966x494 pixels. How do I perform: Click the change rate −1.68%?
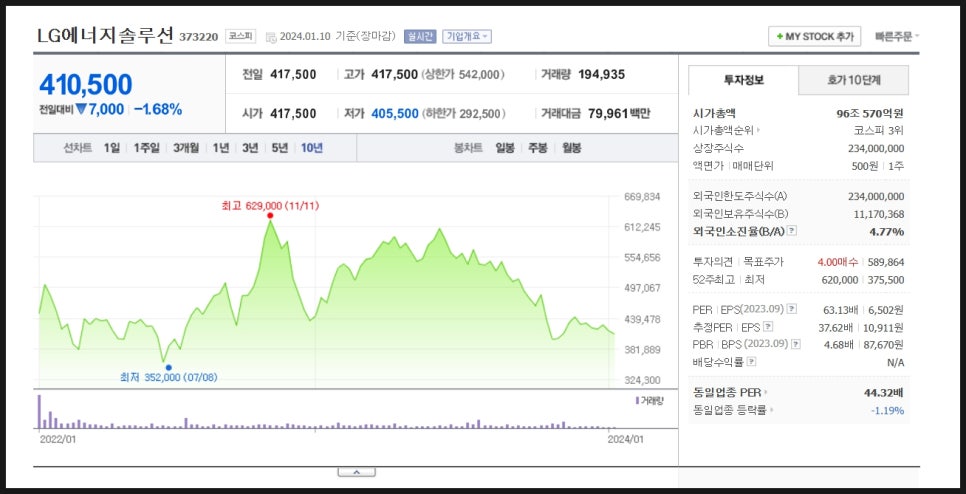158,110
